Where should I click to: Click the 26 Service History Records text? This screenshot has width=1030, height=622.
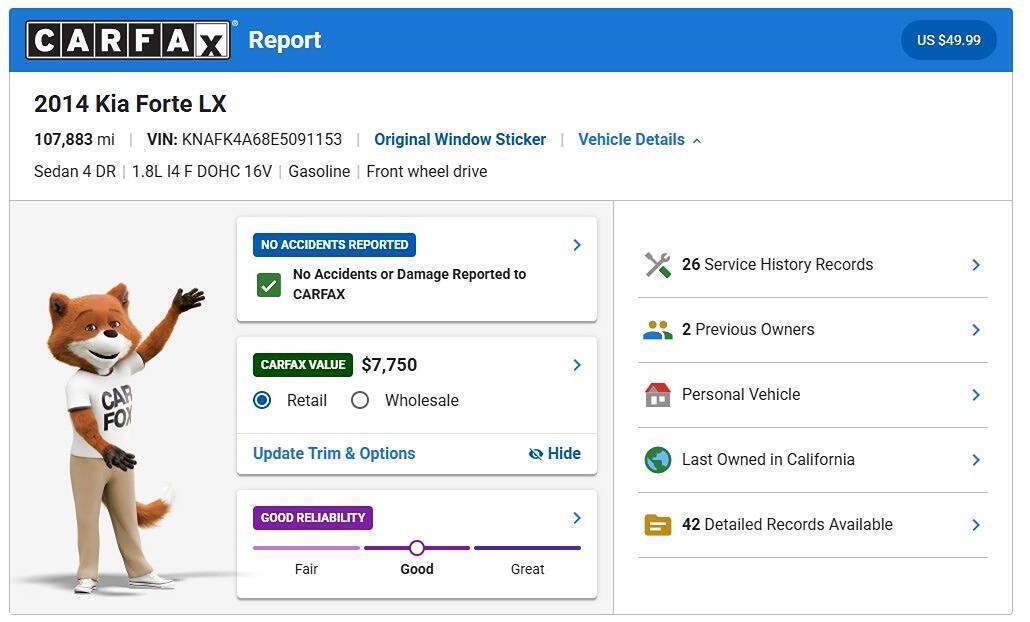pyautogui.click(x=778, y=265)
